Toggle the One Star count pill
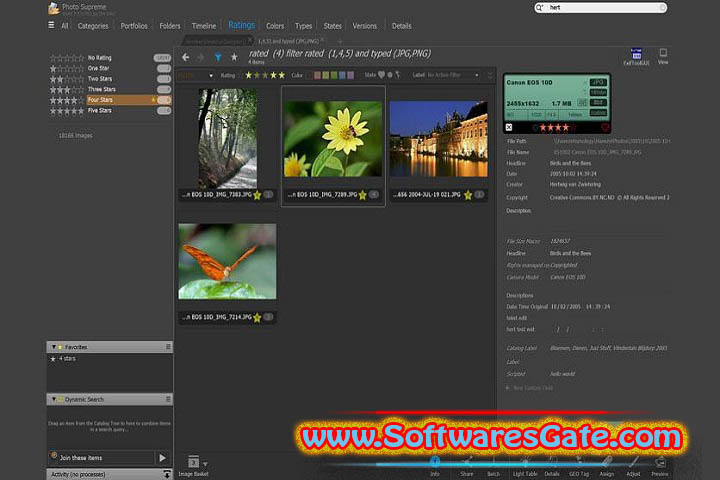 [x=164, y=68]
